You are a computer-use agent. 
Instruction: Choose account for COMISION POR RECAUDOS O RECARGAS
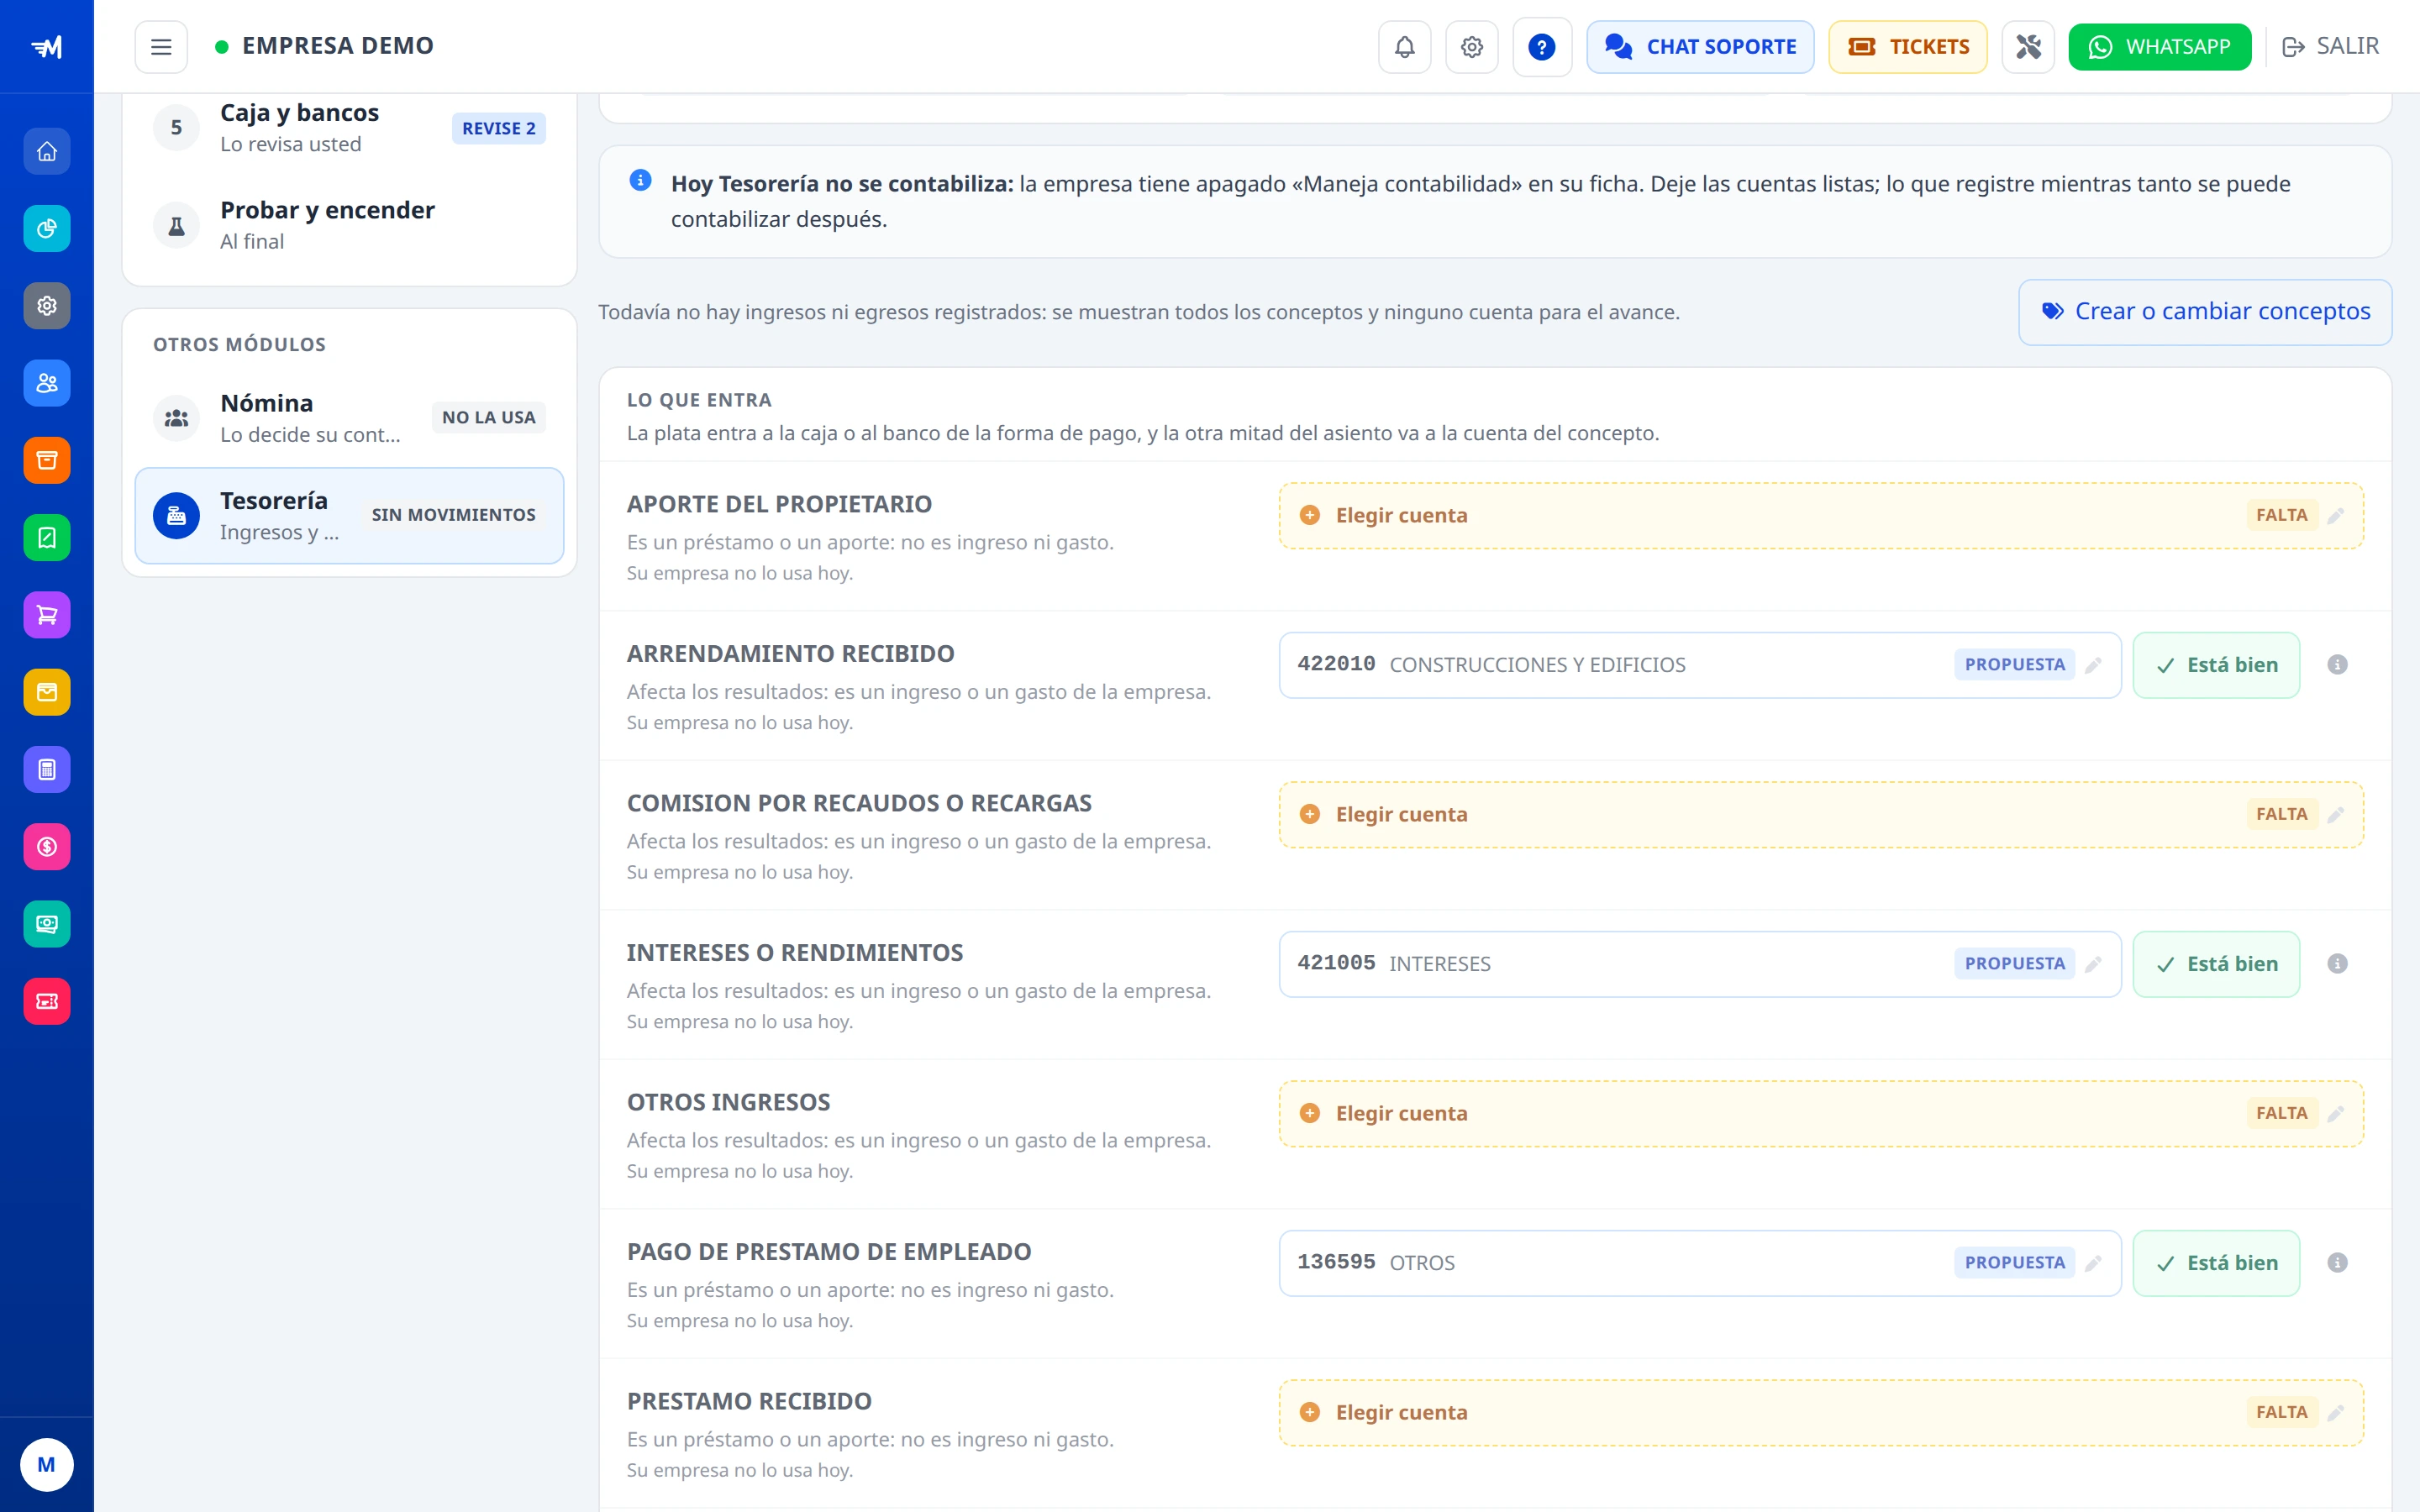pyautogui.click(x=1821, y=815)
